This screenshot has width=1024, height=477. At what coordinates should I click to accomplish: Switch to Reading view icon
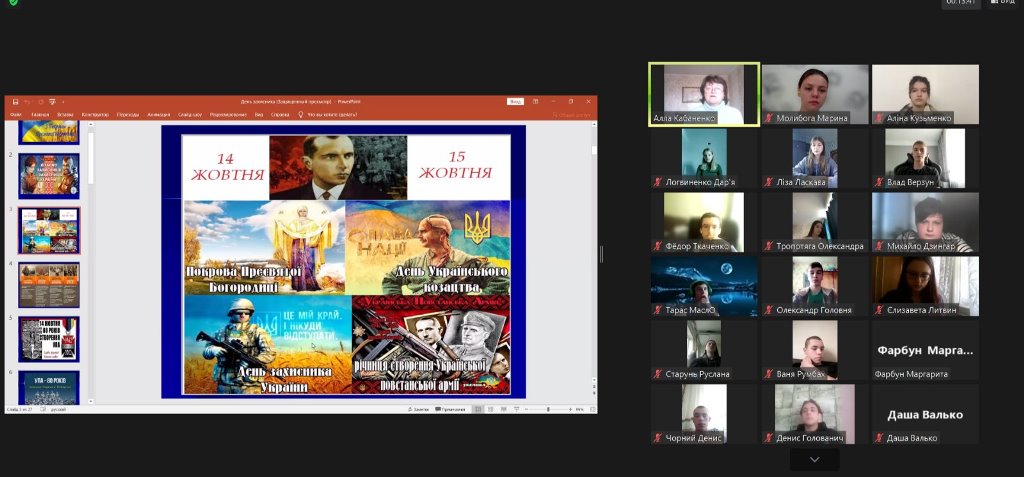click(x=504, y=409)
